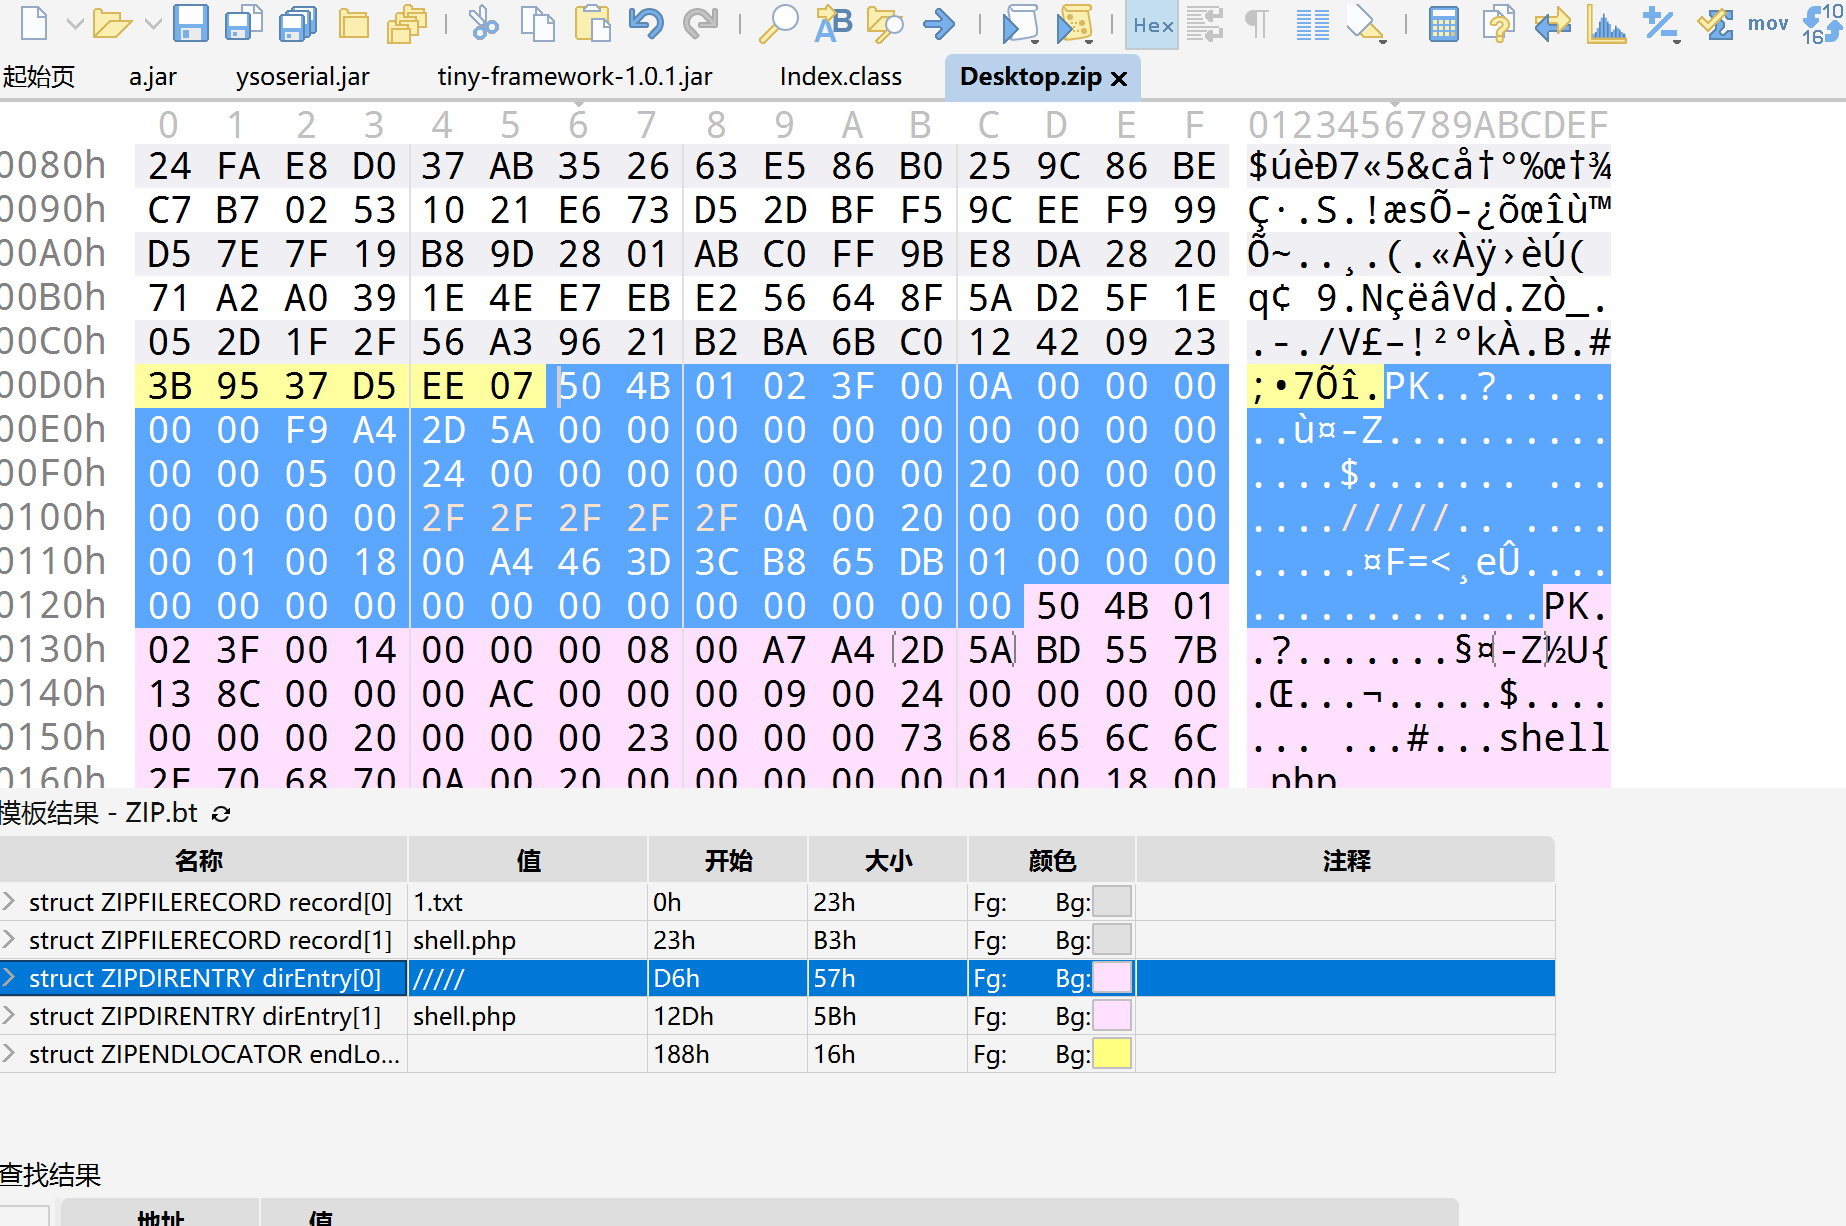Click the Checksum tool icon
This screenshot has height=1226, width=1846.
tap(1716, 23)
